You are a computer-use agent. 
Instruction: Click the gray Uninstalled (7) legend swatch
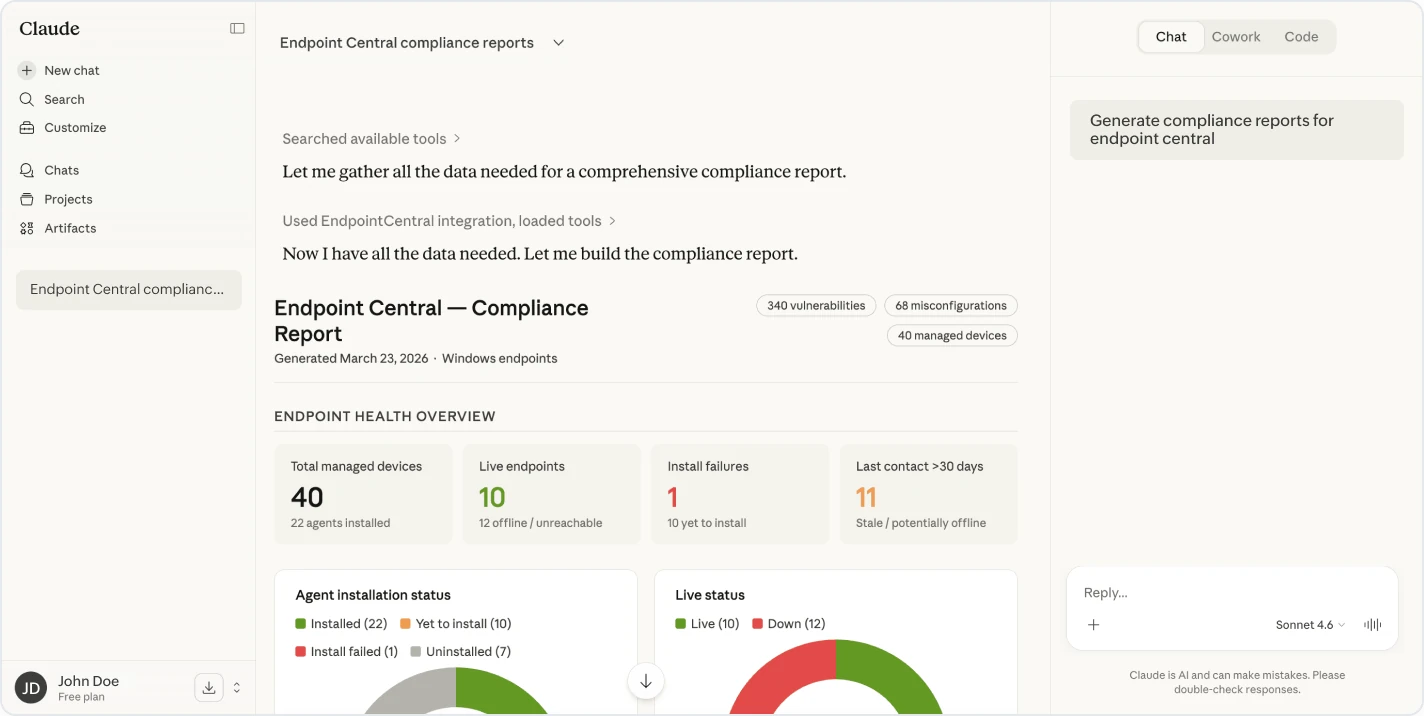(415, 652)
